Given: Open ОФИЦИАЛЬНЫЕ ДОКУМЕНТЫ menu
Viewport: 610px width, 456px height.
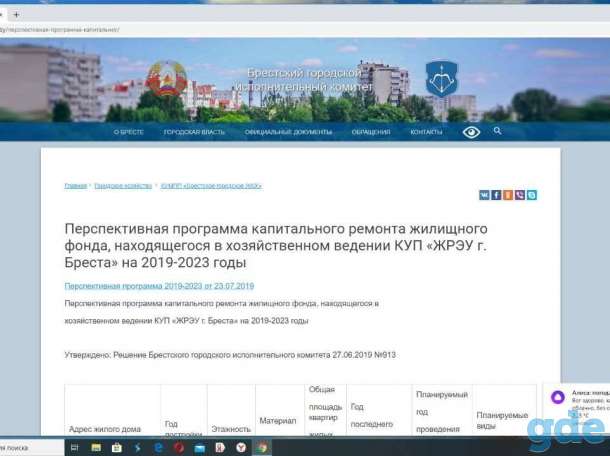Looking at the screenshot, I should [x=288, y=132].
